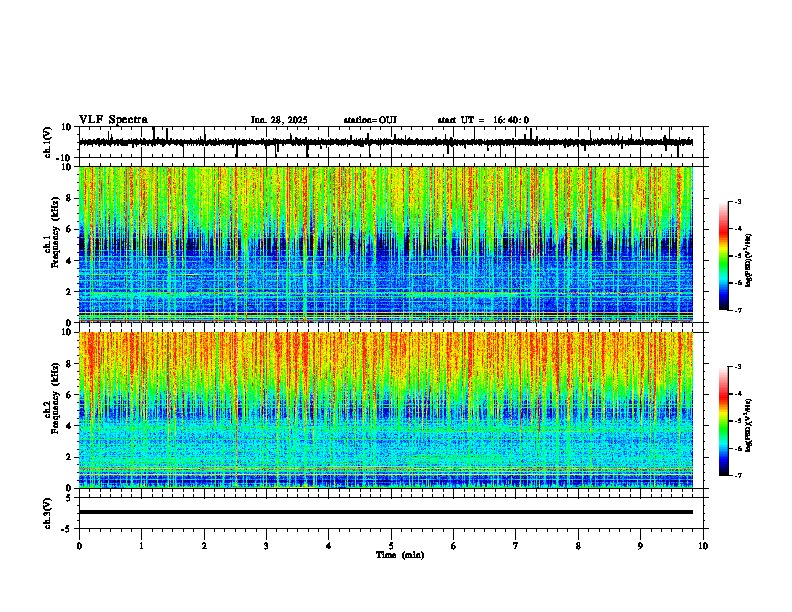Click the ch.1 spectrogram image
The width and height of the screenshot is (792, 612).
click(386, 244)
